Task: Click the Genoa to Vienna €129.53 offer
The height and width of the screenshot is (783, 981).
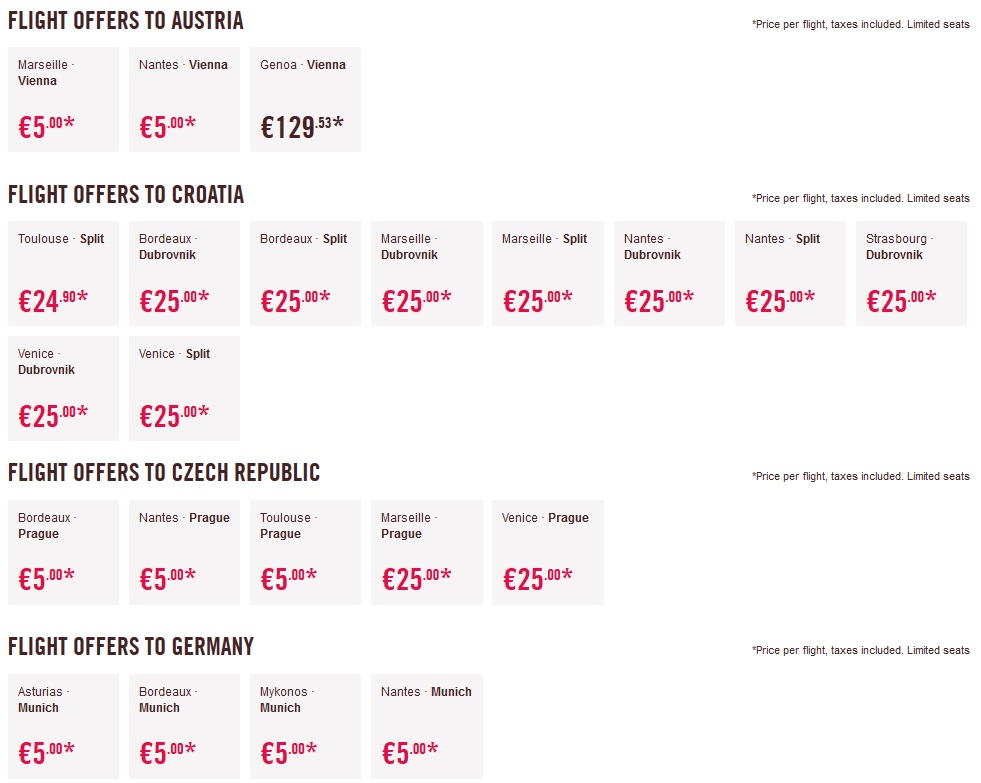Action: [305, 99]
